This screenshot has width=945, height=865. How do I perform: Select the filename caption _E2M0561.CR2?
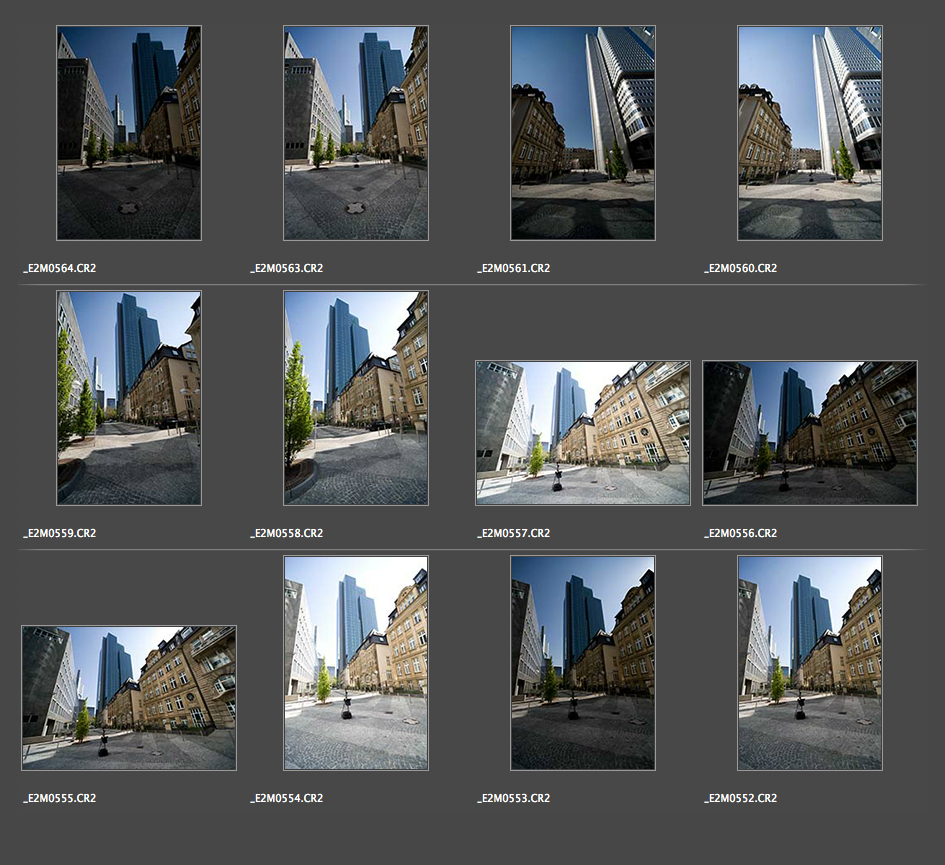[x=514, y=268]
